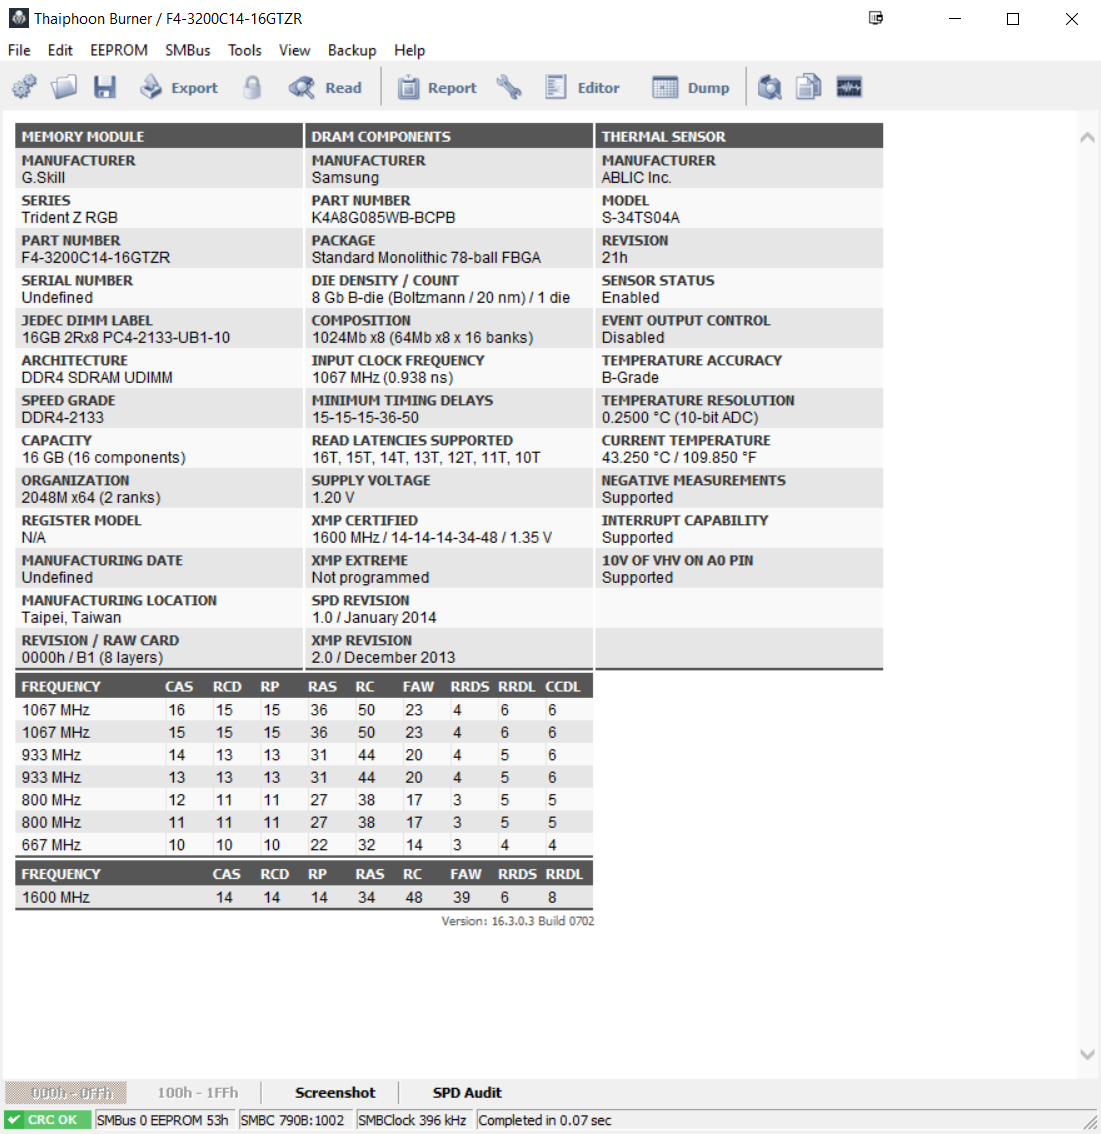This screenshot has height=1134, width=1101.
Task: Click the title bar compact-view icon
Action: point(876,18)
